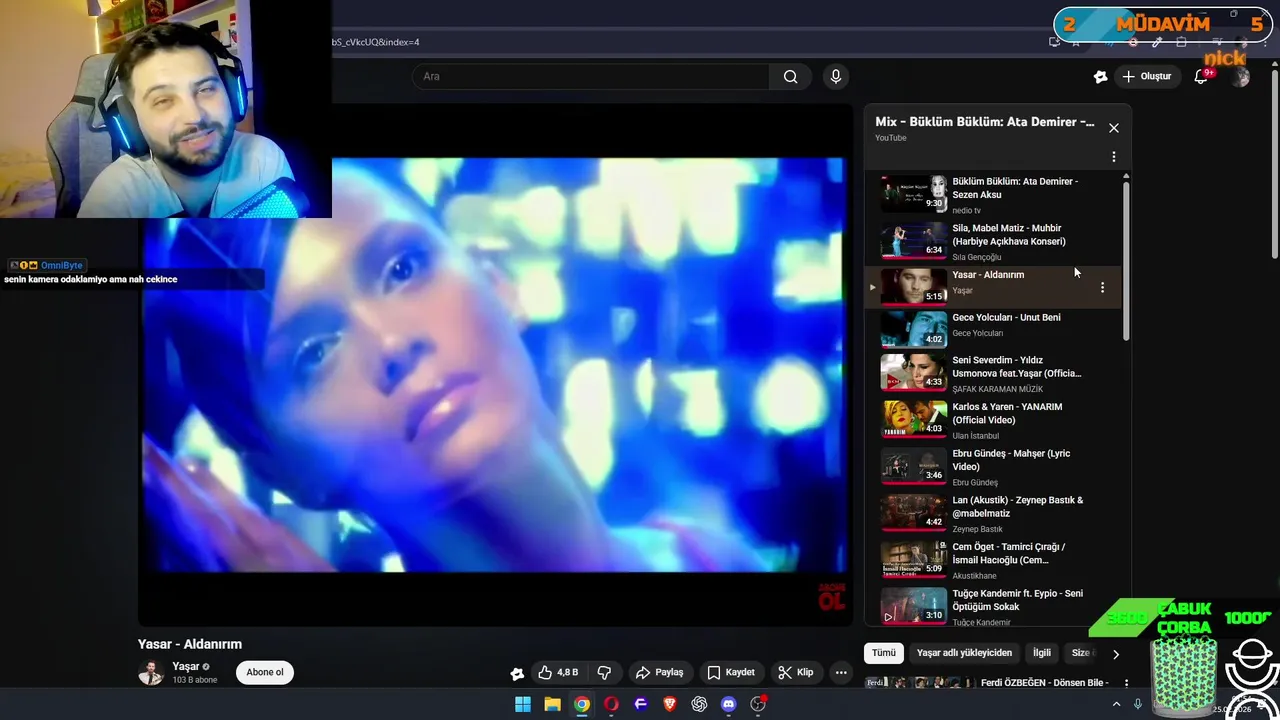
Task: Click the sparkle icon beside the like button
Action: [x=517, y=673]
